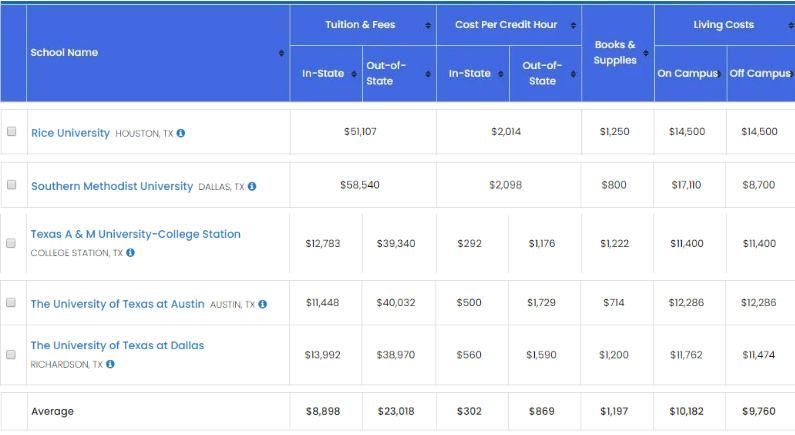Click UT Dallas off-campus cost $11,474

[759, 355]
